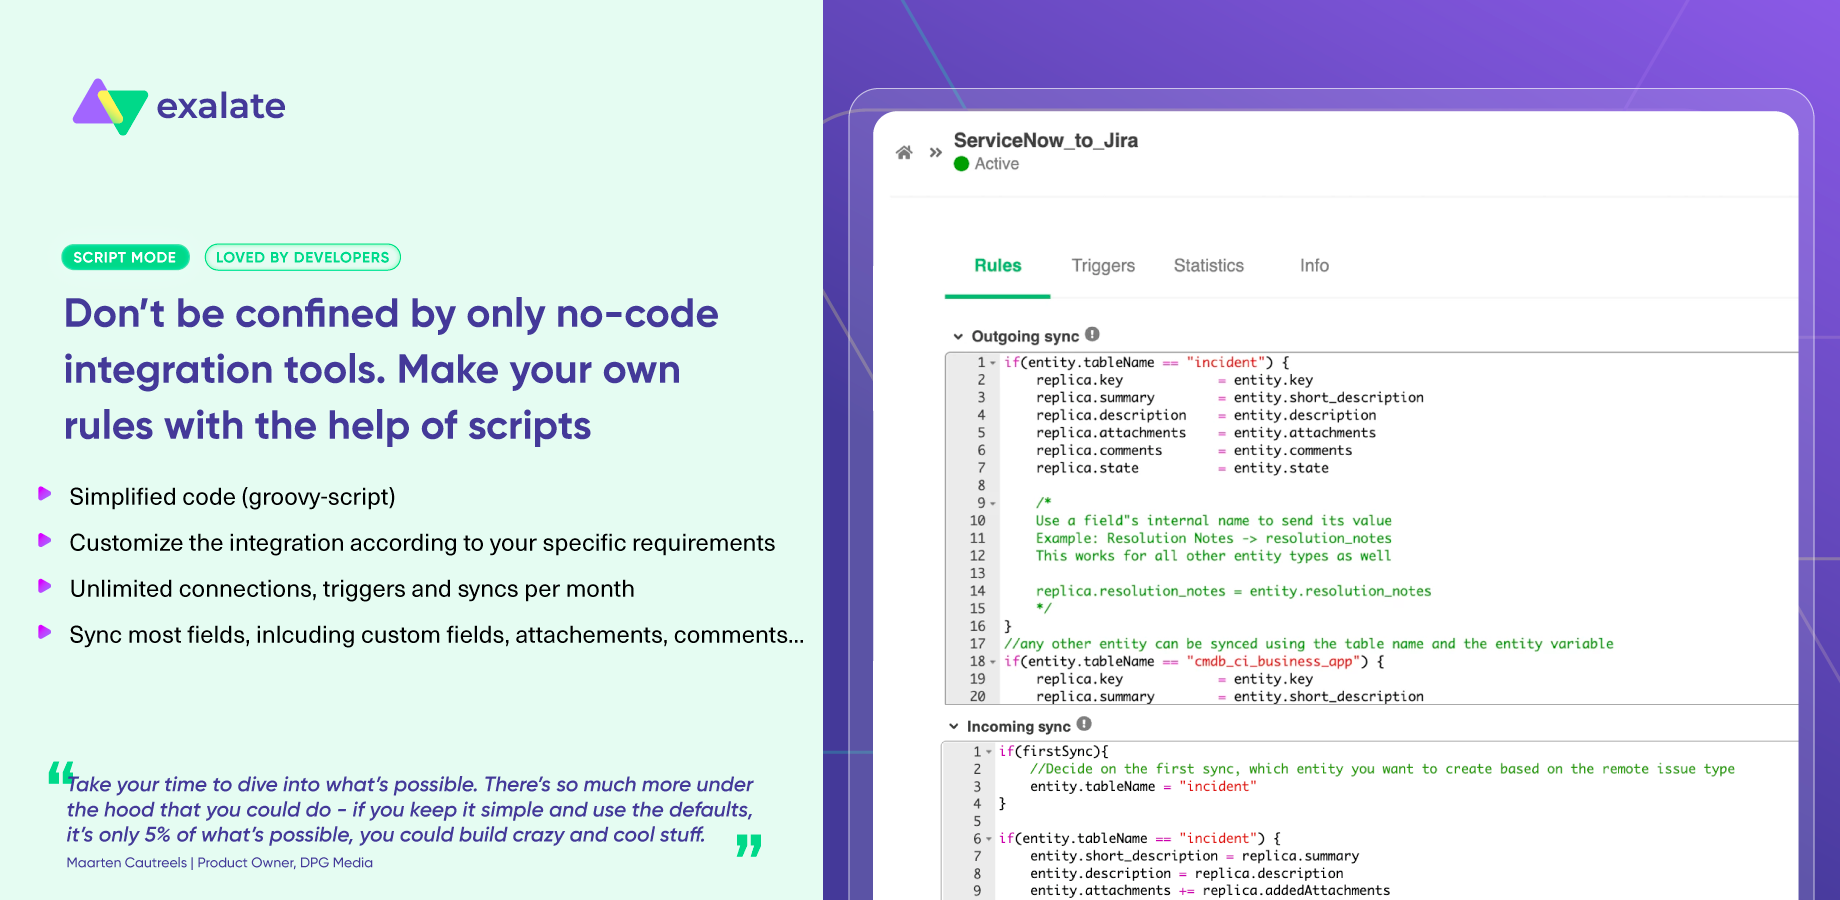The height and width of the screenshot is (900, 1840).
Task: Click the Home icon in the breadcrumb
Action: coord(904,153)
